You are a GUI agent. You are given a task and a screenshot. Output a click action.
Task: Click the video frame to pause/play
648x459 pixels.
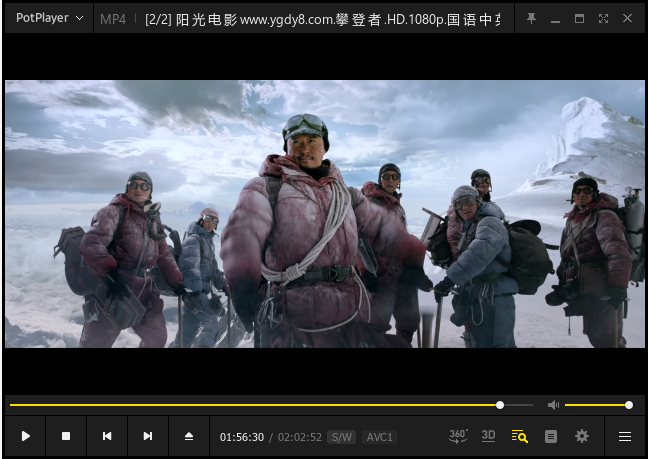point(324,214)
